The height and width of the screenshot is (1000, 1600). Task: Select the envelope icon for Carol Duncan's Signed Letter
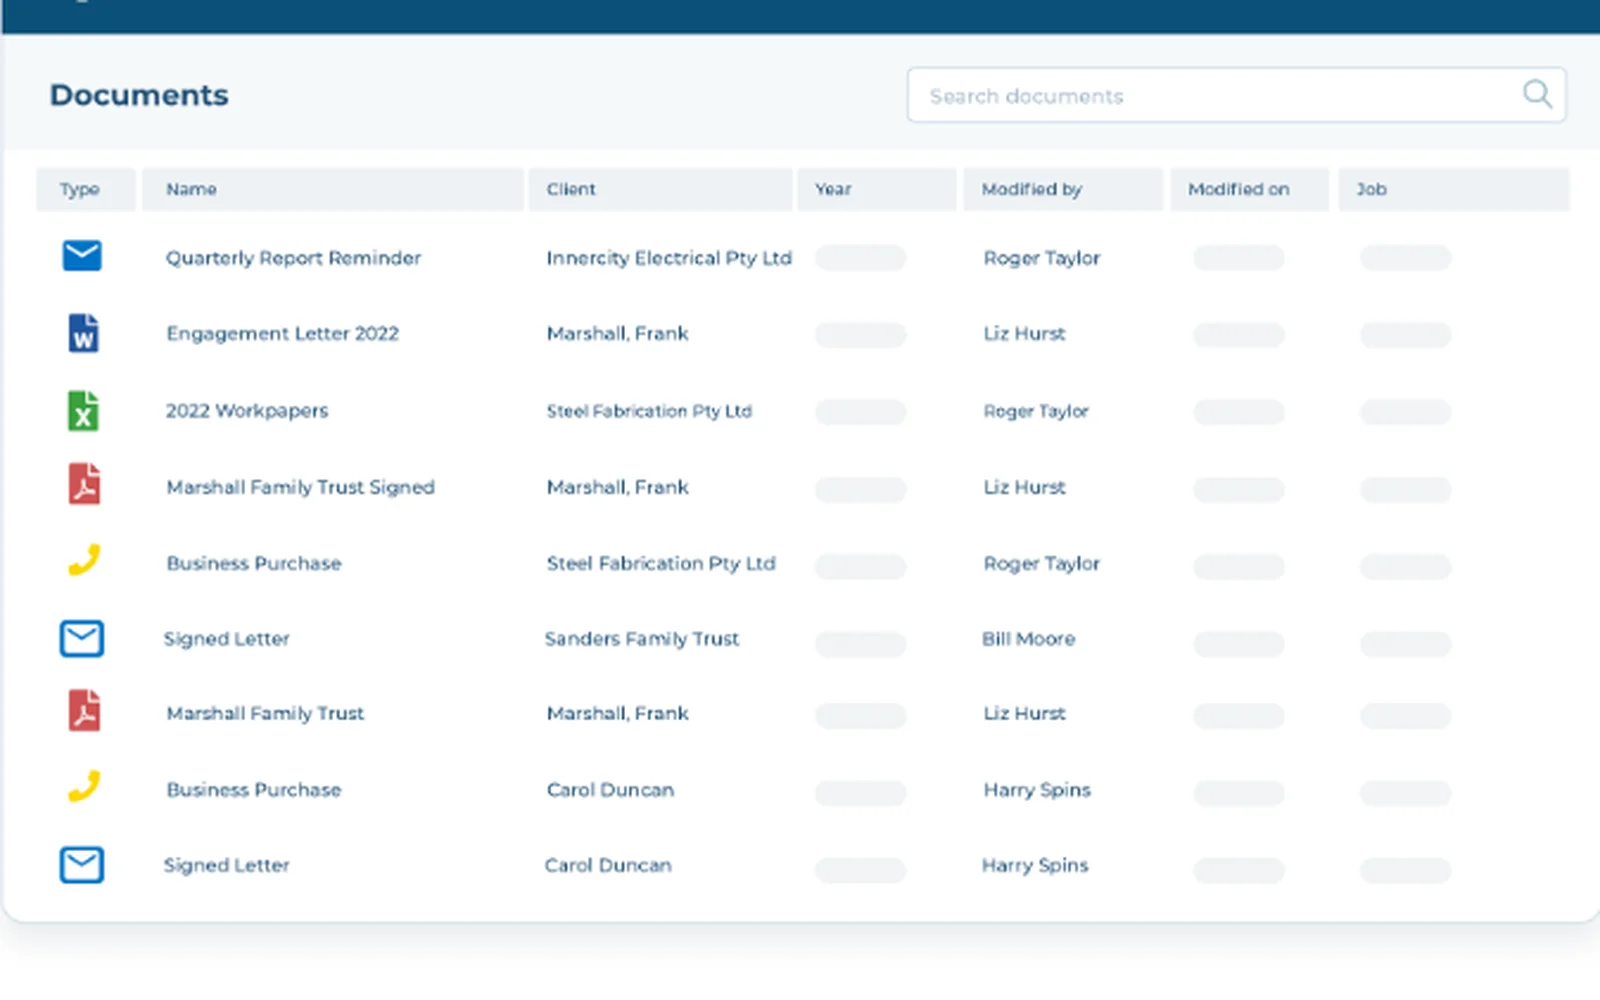tap(82, 864)
